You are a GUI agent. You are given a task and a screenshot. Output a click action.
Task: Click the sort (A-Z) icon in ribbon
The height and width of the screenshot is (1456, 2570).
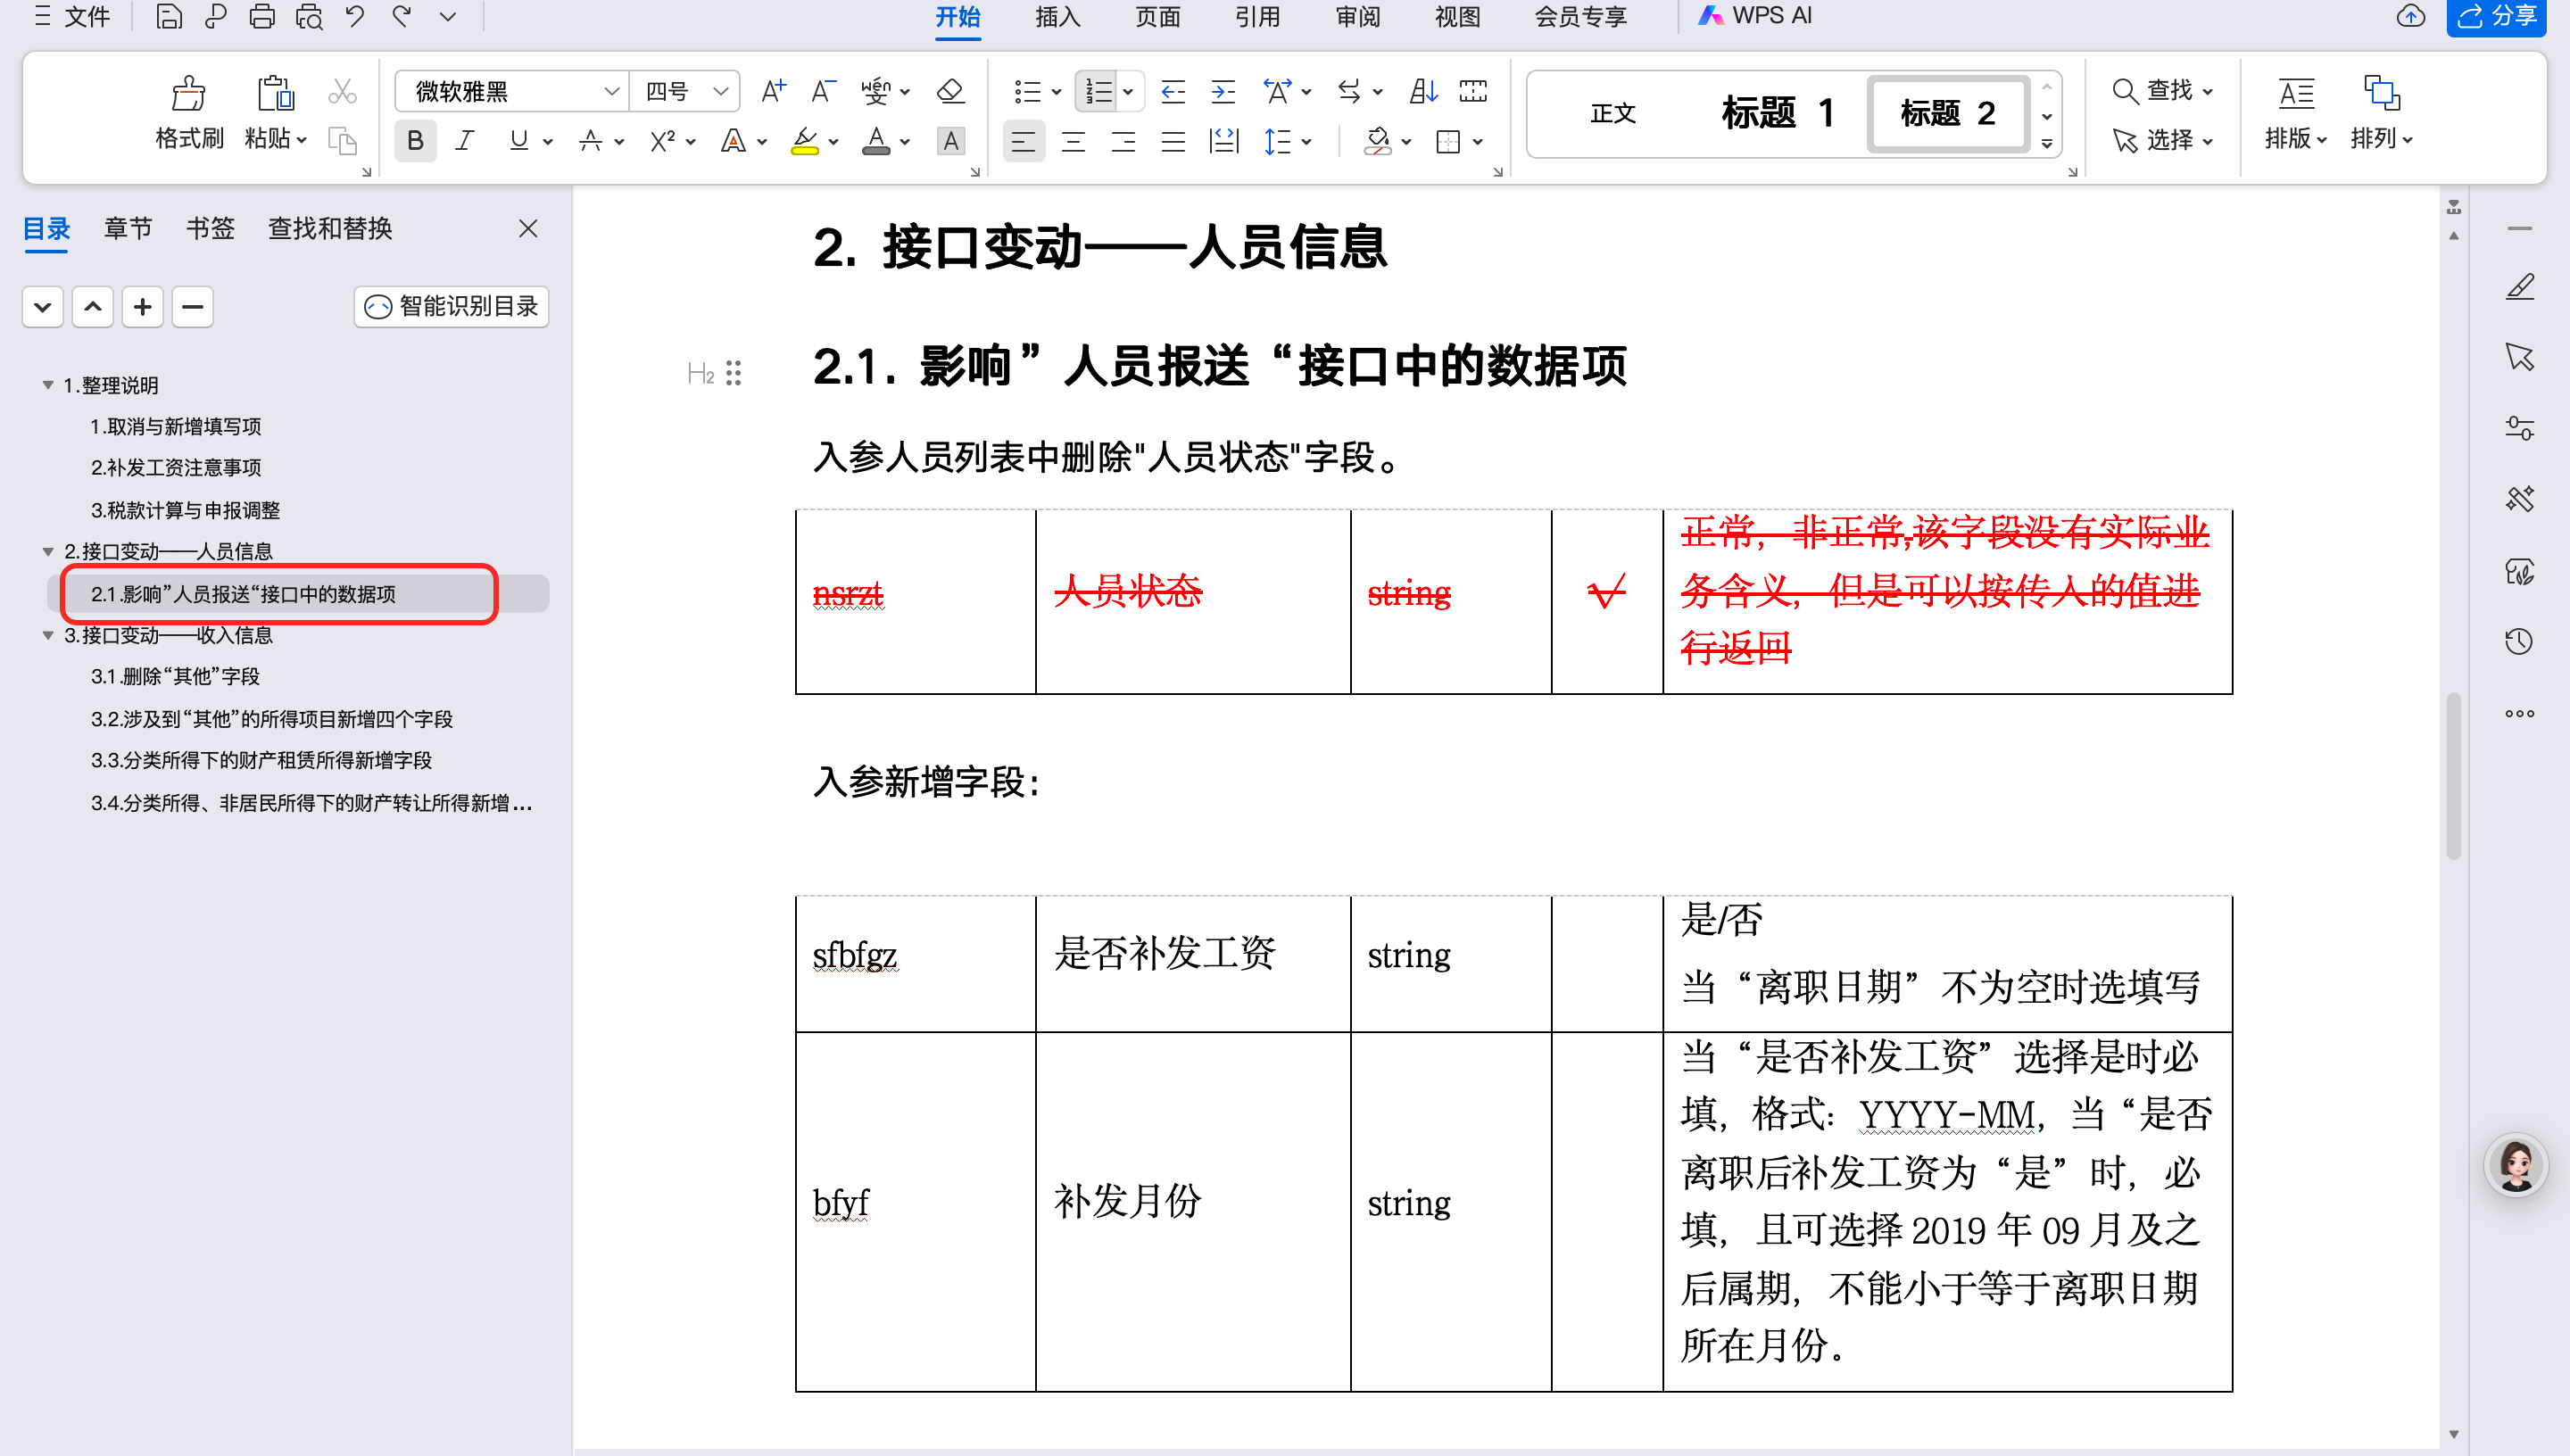pos(1423,92)
